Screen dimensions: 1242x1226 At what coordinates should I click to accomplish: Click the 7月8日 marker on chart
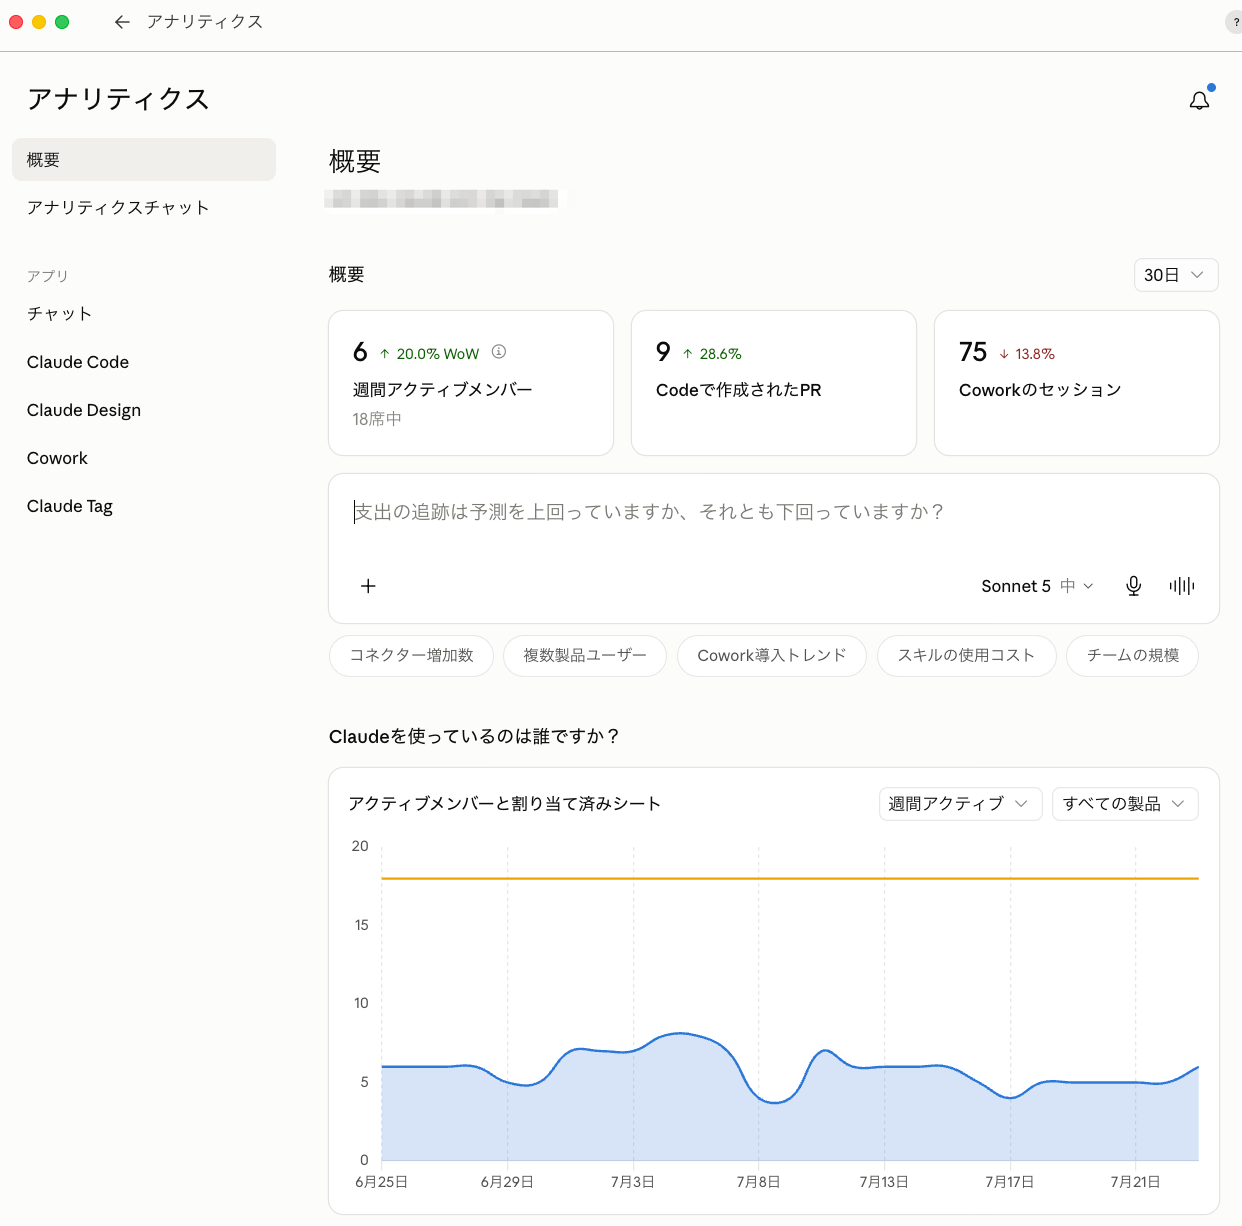point(758,1182)
